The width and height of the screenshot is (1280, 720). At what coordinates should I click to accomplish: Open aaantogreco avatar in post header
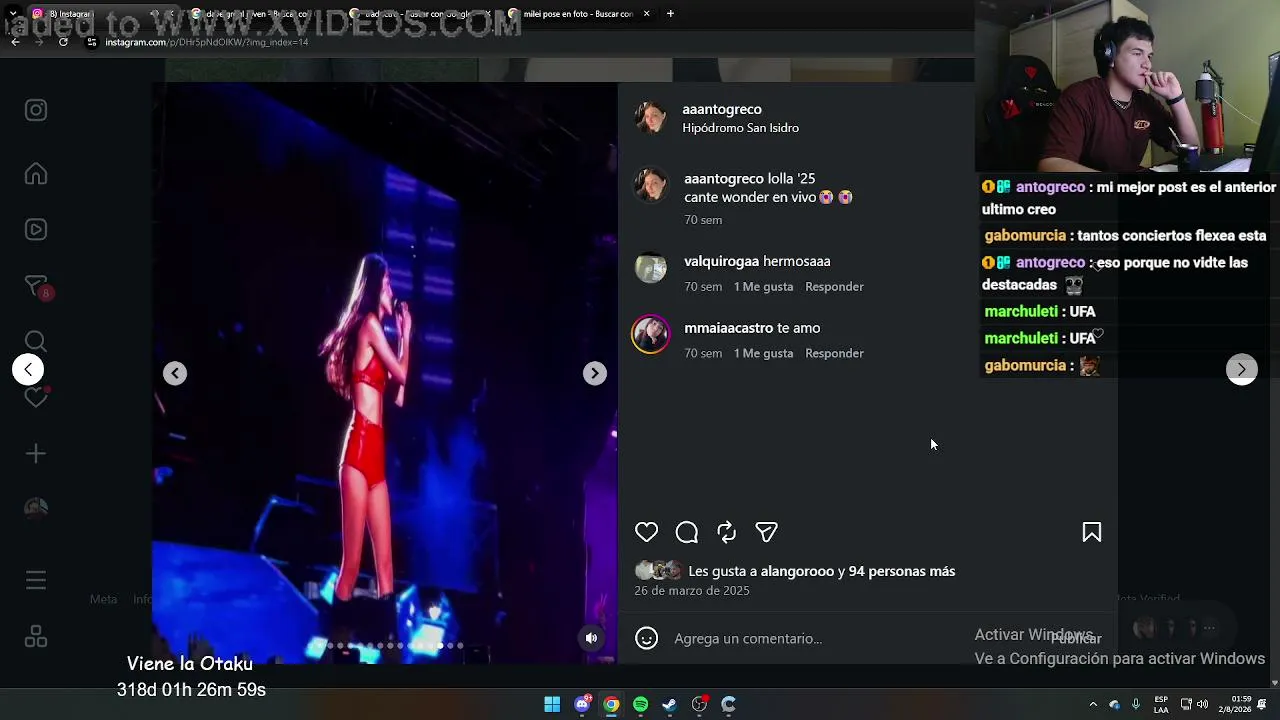click(x=651, y=117)
